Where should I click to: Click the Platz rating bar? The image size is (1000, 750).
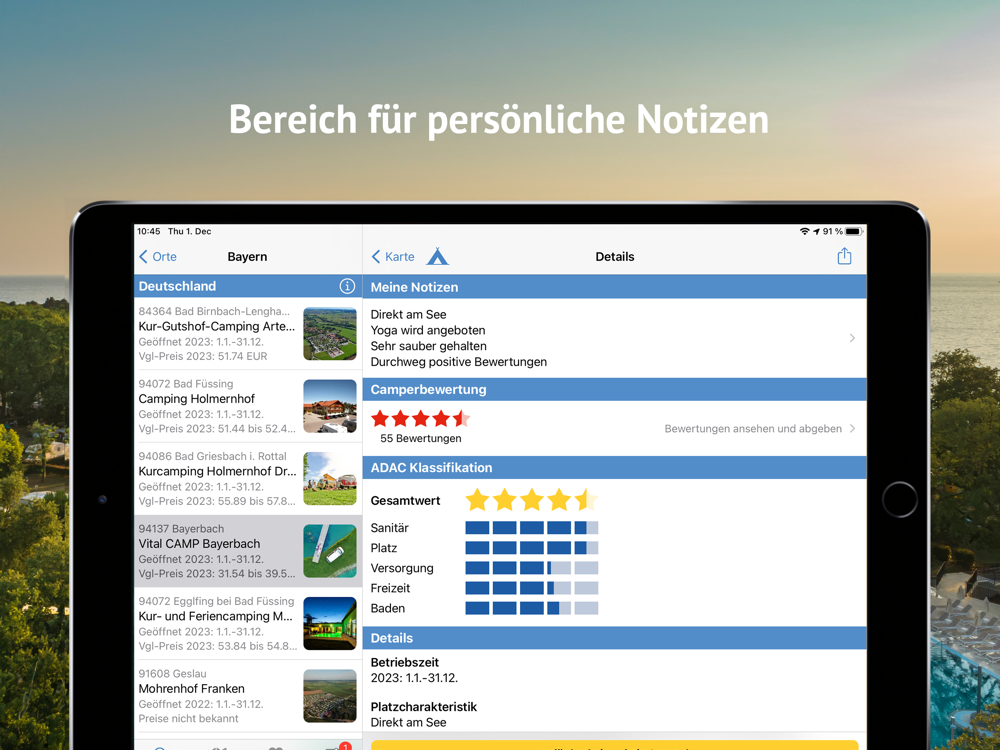tap(531, 548)
